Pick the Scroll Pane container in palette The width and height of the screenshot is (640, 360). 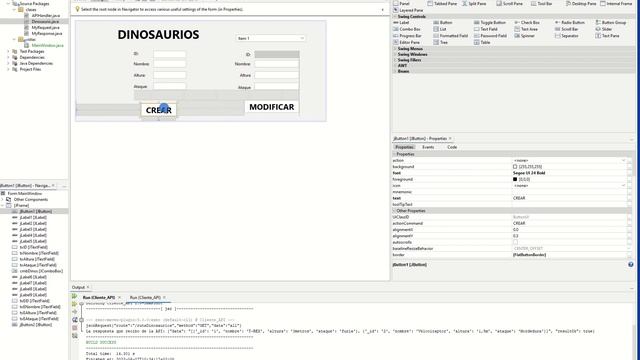509,3
